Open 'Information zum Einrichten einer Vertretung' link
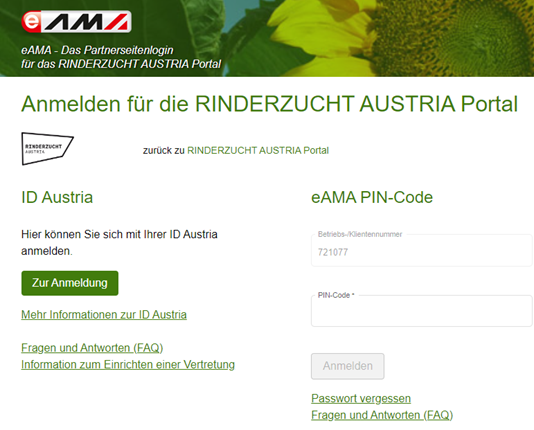Viewport: 534px width, 430px height. (128, 365)
